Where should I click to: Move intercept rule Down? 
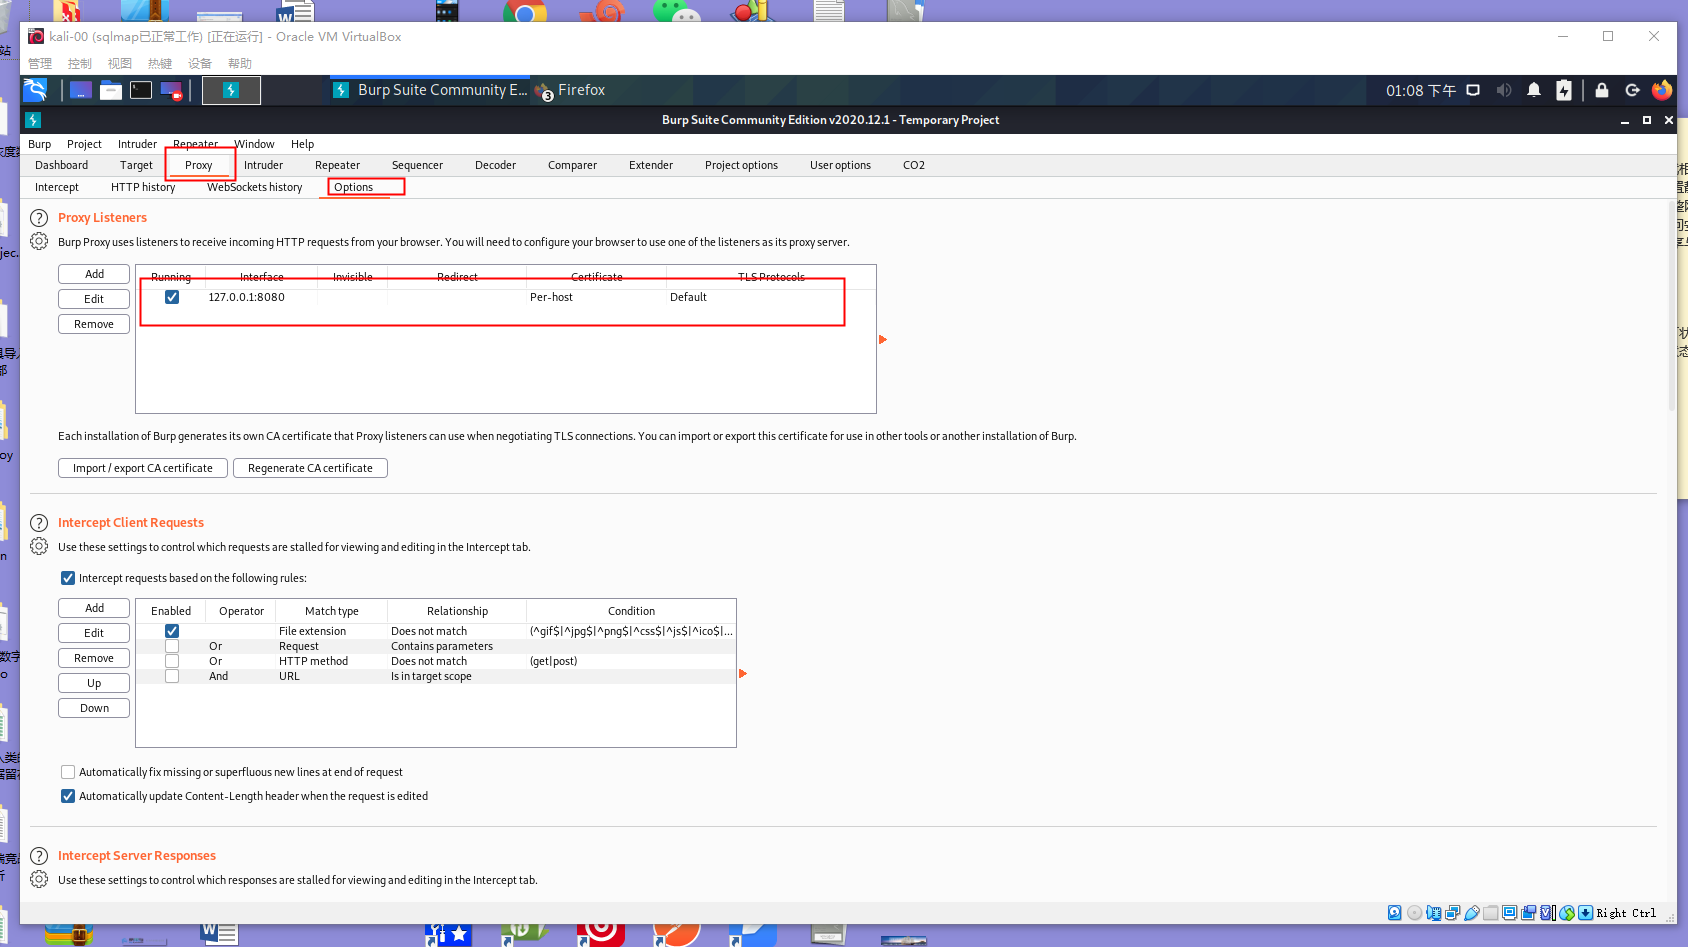[94, 708]
